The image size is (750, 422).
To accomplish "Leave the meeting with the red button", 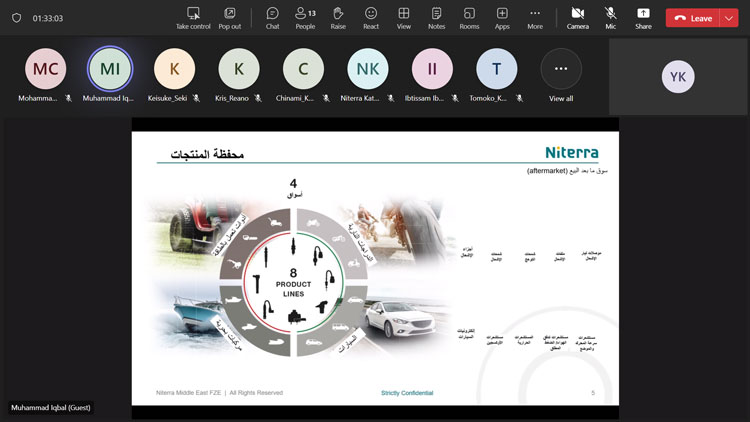I will 692,18.
